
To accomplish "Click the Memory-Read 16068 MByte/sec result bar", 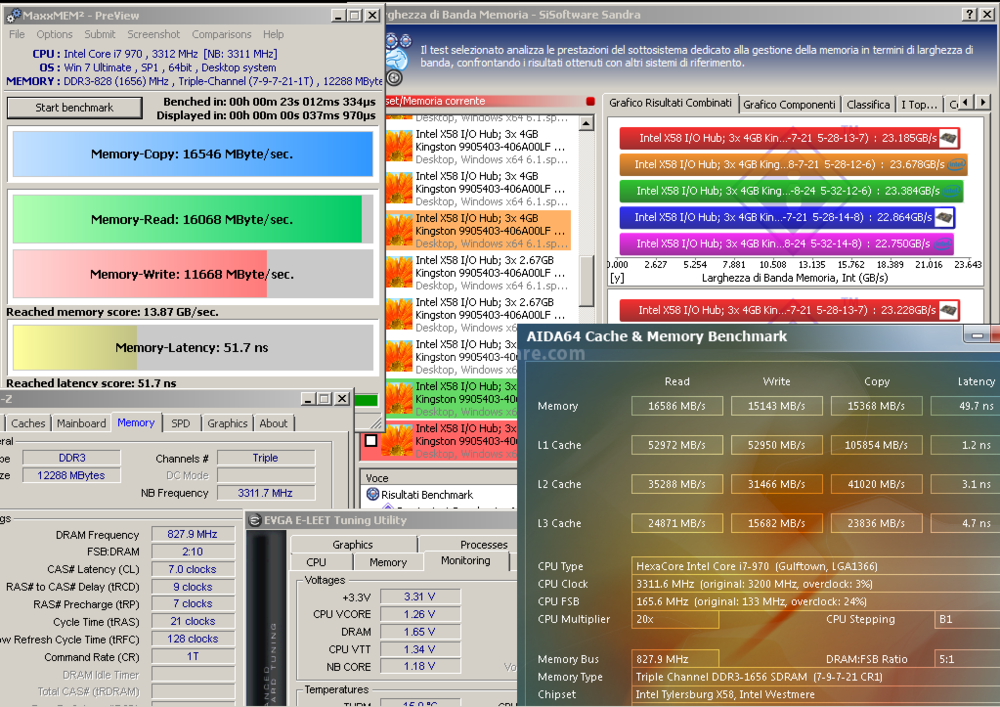I will click(x=193, y=219).
